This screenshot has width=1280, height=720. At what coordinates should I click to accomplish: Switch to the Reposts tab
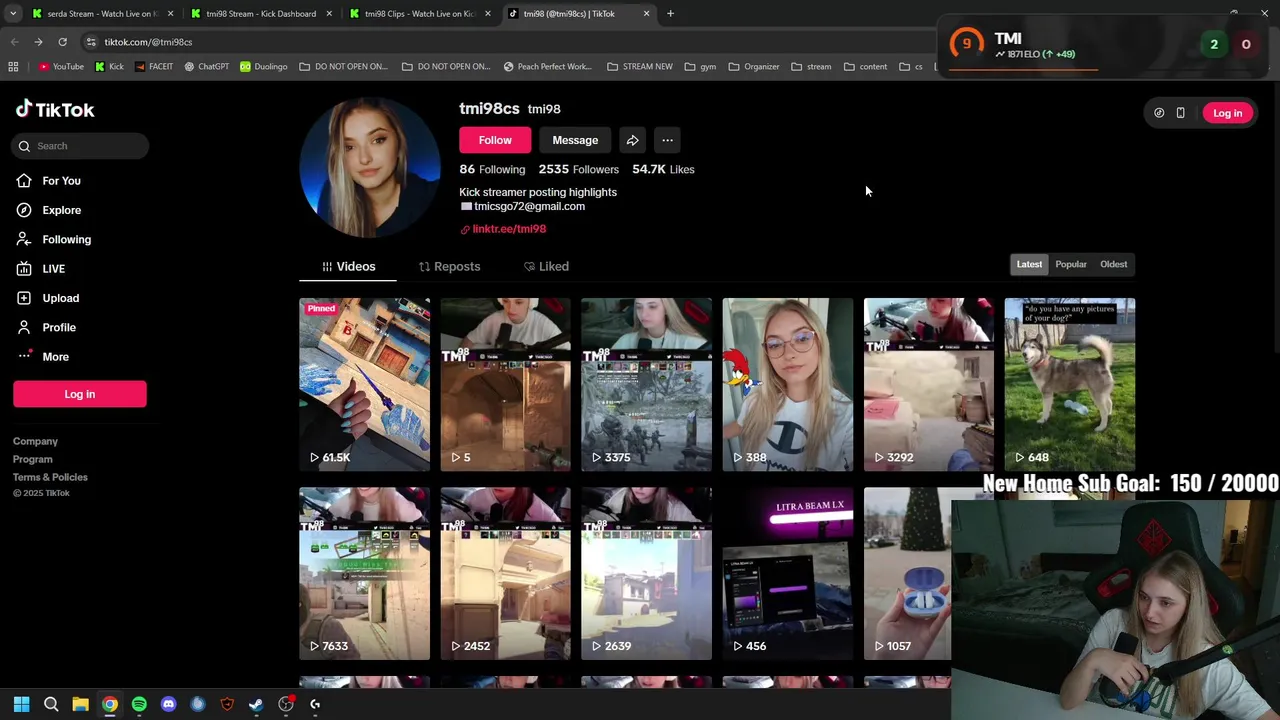point(449,267)
